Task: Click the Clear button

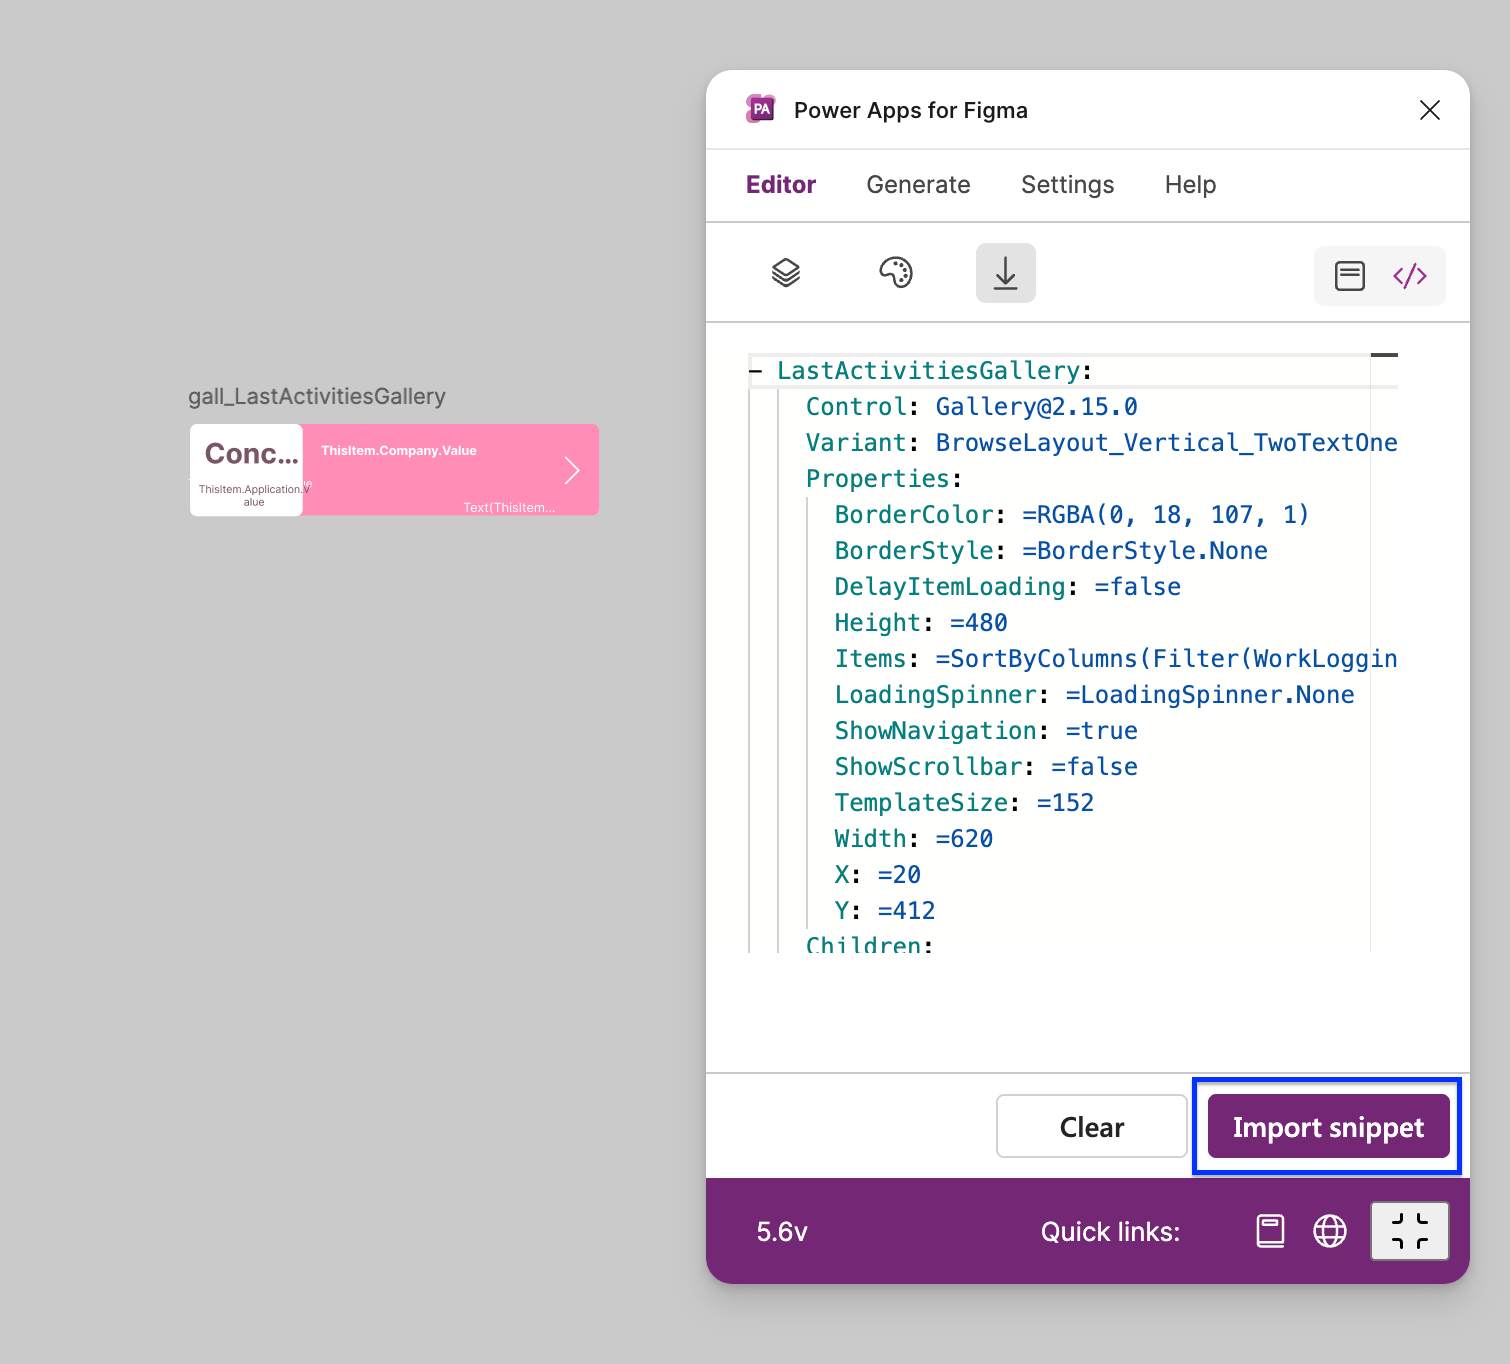Action: [x=1092, y=1126]
